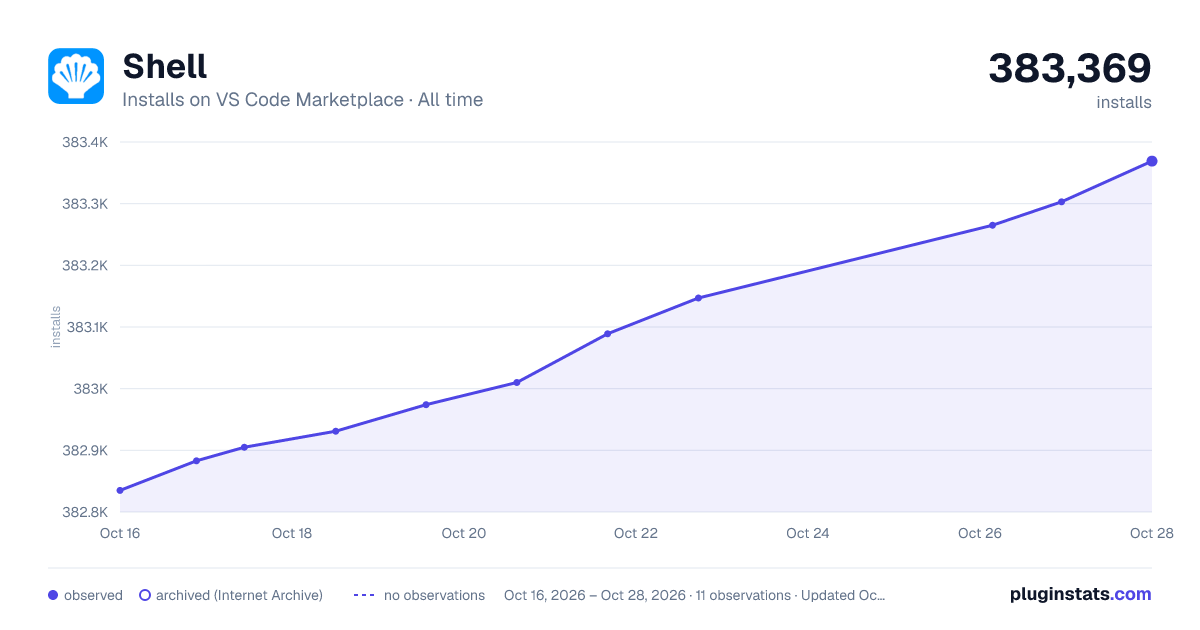
Task: Click the 383.3K y-axis label
Action: coord(85,204)
